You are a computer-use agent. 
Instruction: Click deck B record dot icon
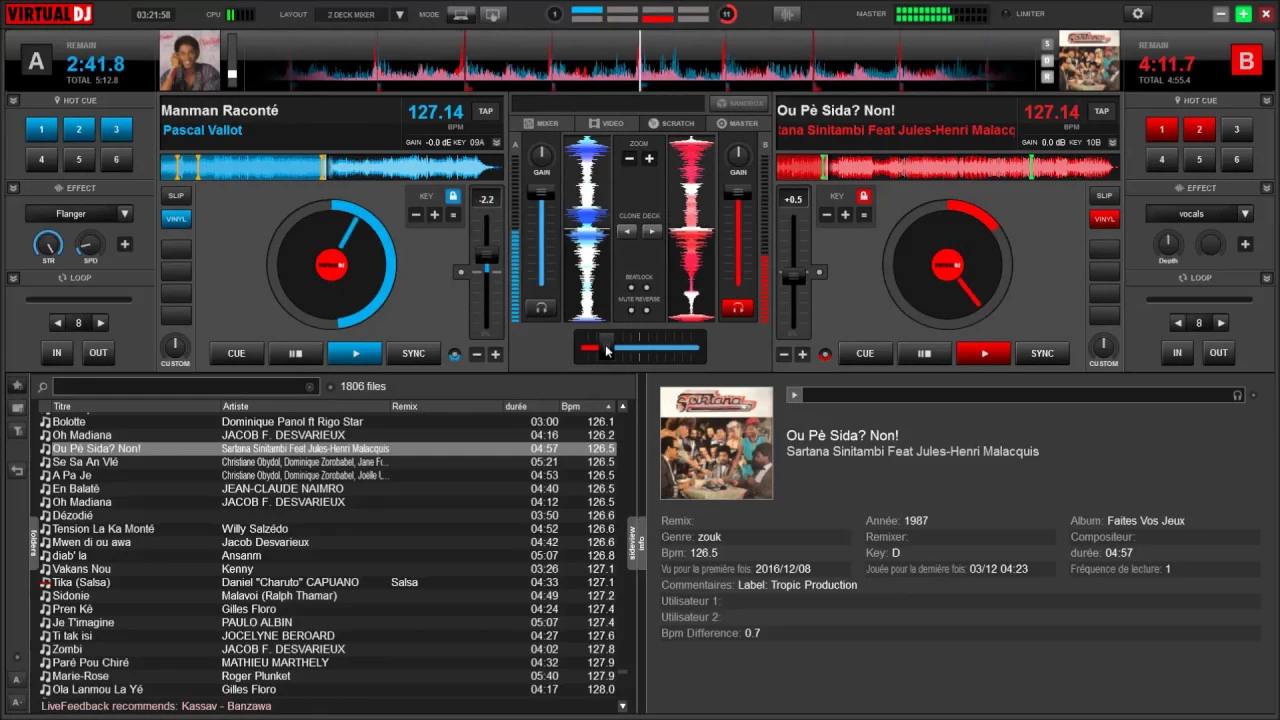click(825, 354)
